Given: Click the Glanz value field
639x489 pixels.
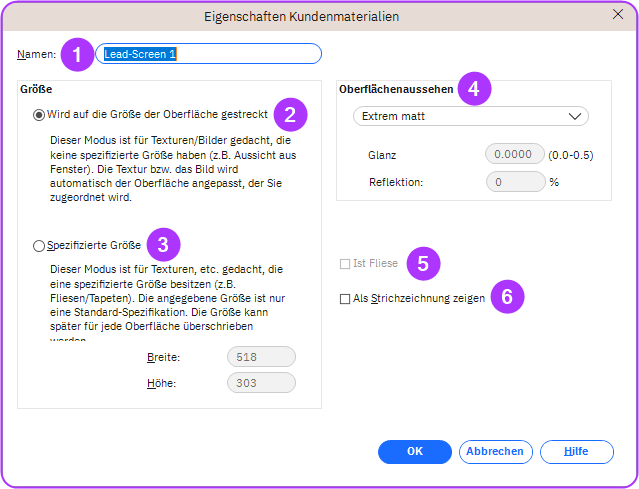Looking at the screenshot, I should point(514,154).
